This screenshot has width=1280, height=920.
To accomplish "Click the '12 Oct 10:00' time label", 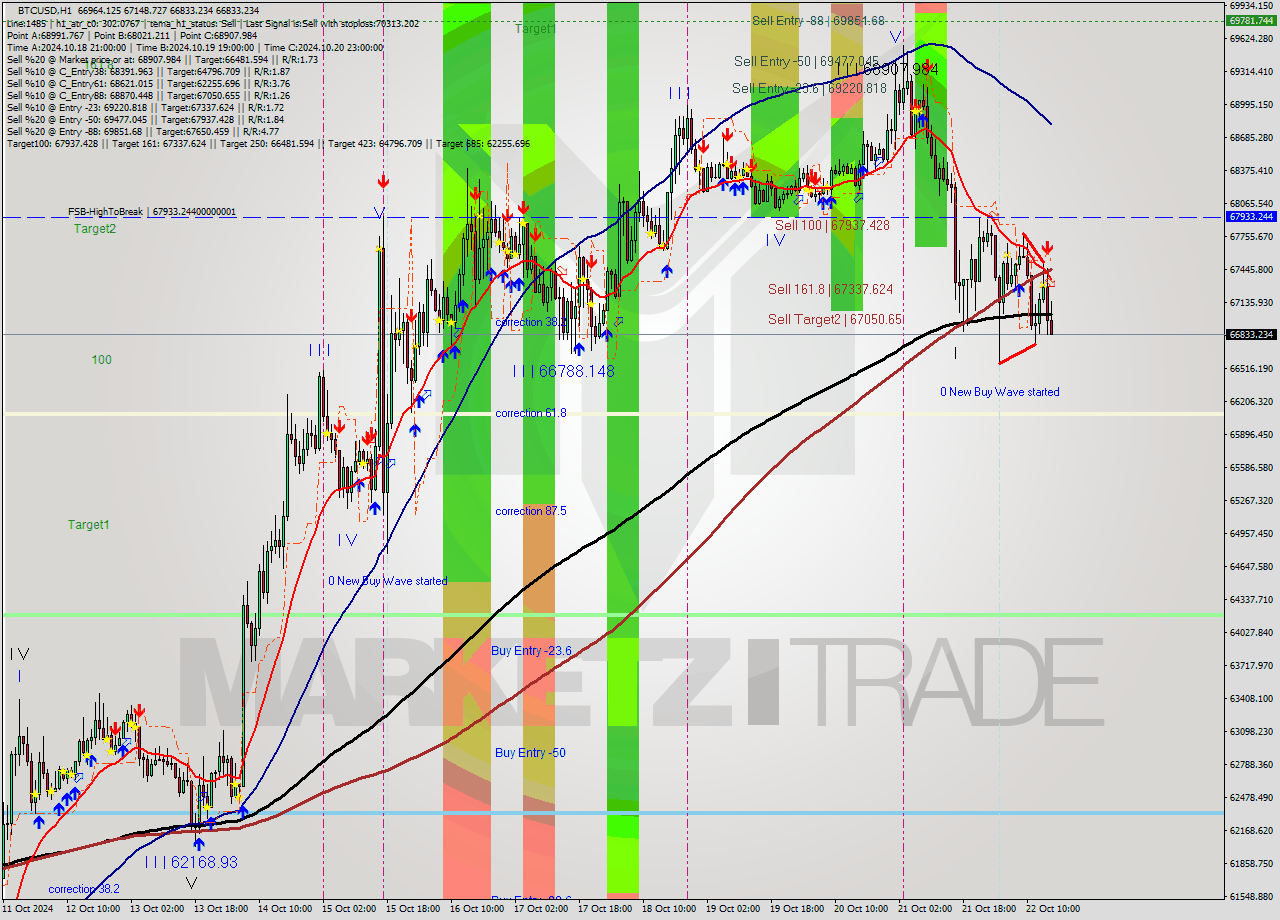I will point(94,909).
